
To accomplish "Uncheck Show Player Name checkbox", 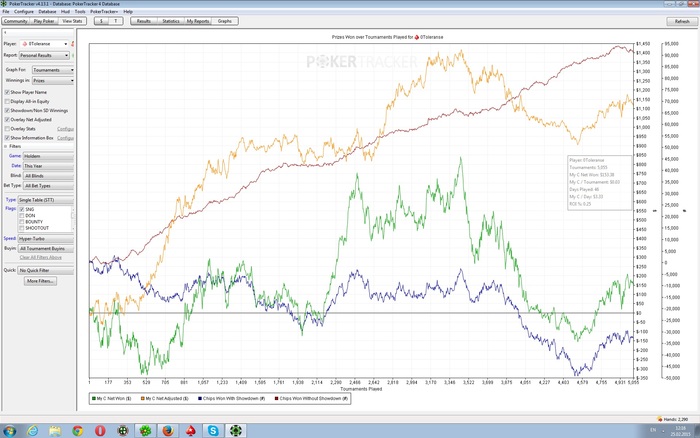I will tap(8, 92).
